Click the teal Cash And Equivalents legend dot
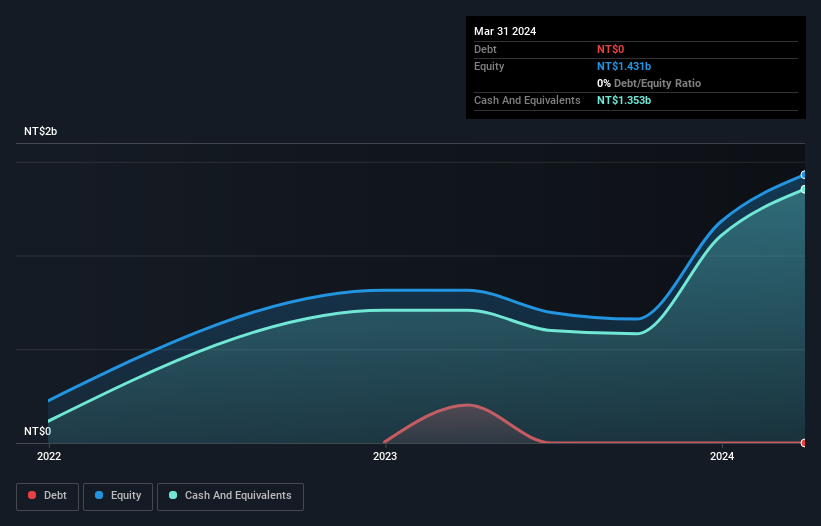This screenshot has height=526, width=821. (x=173, y=495)
